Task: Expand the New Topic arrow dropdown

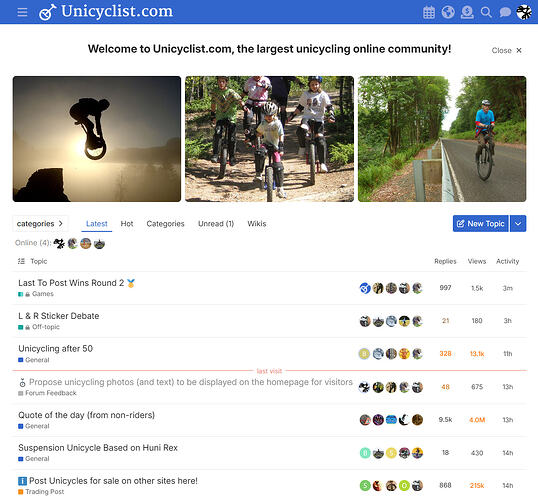Action: click(x=518, y=224)
